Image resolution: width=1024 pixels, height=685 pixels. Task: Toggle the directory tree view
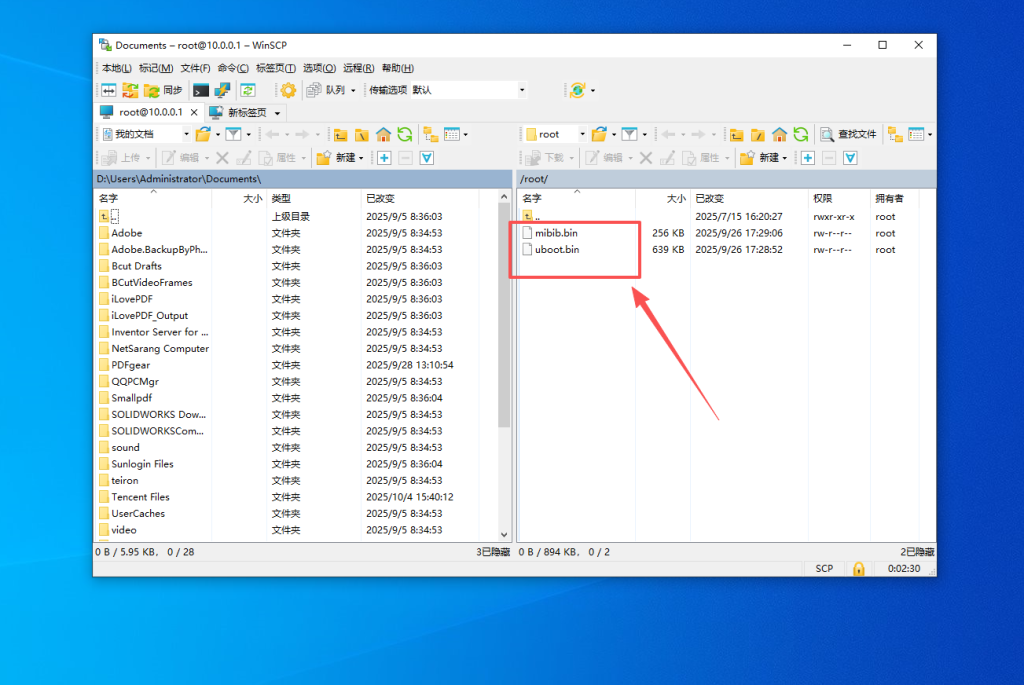tap(431, 132)
